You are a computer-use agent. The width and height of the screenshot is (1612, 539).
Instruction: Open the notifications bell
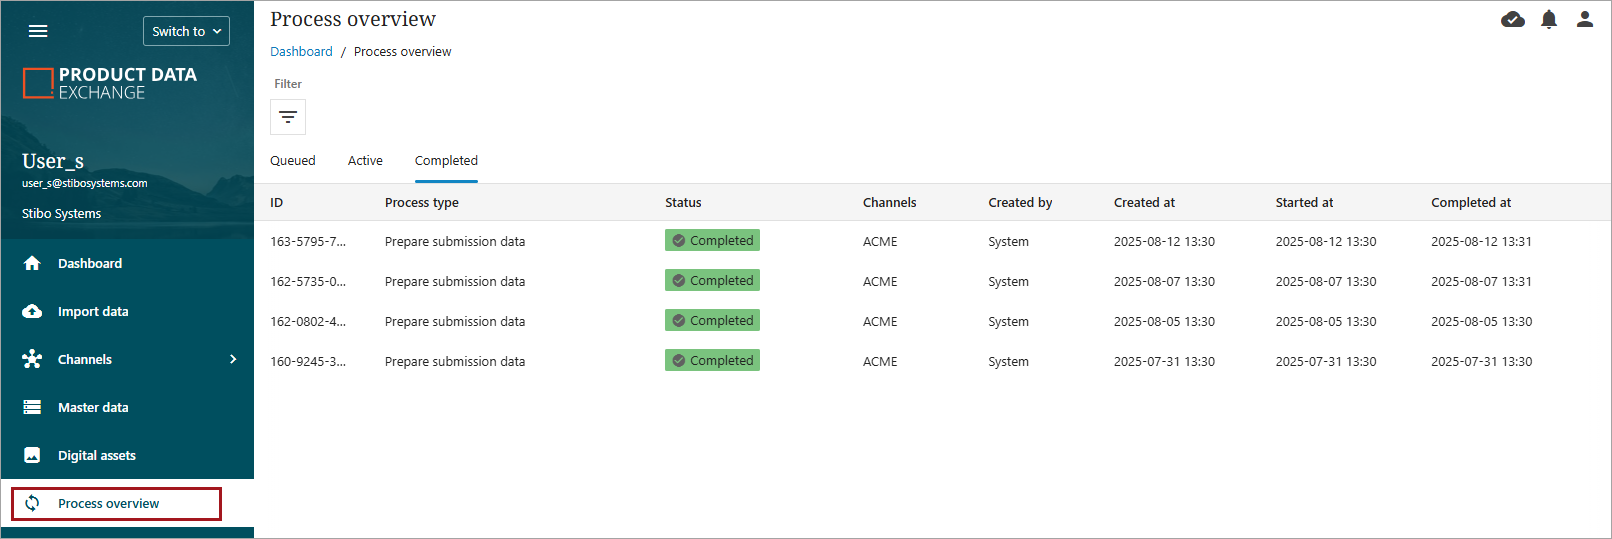pyautogui.click(x=1548, y=19)
